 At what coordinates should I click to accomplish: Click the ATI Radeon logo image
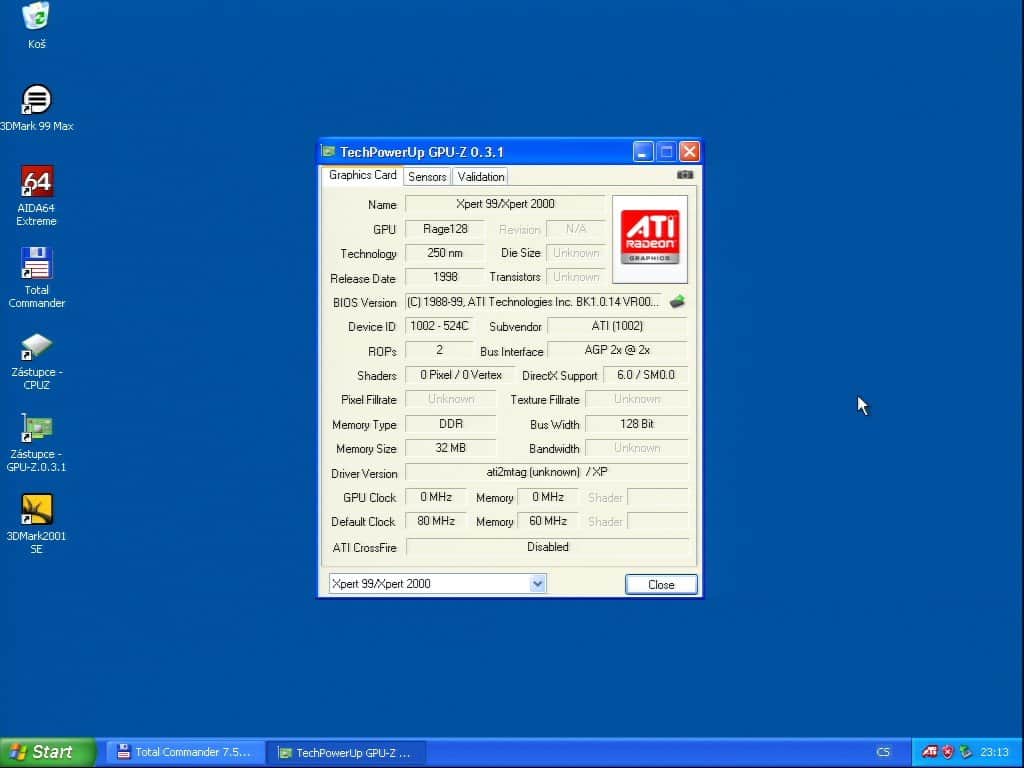click(x=650, y=239)
